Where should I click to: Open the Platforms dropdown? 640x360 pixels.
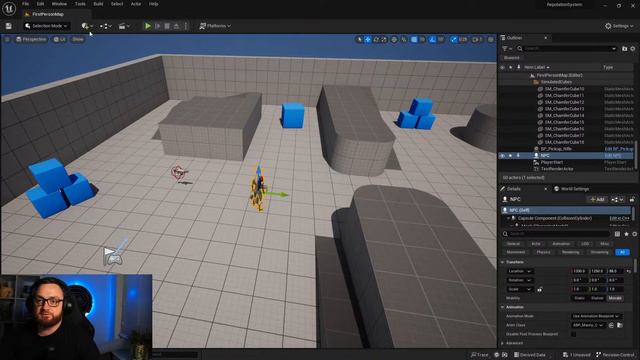click(215, 26)
